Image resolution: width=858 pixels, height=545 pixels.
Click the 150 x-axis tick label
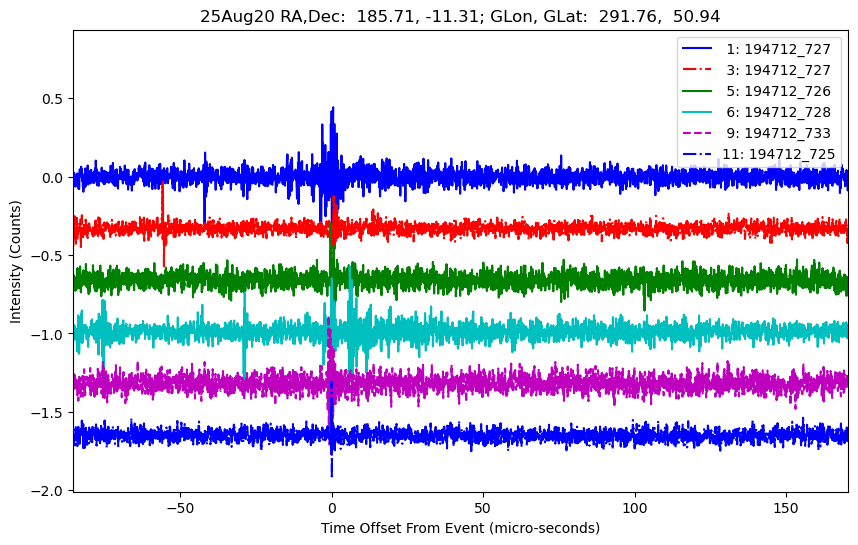[x=786, y=508]
